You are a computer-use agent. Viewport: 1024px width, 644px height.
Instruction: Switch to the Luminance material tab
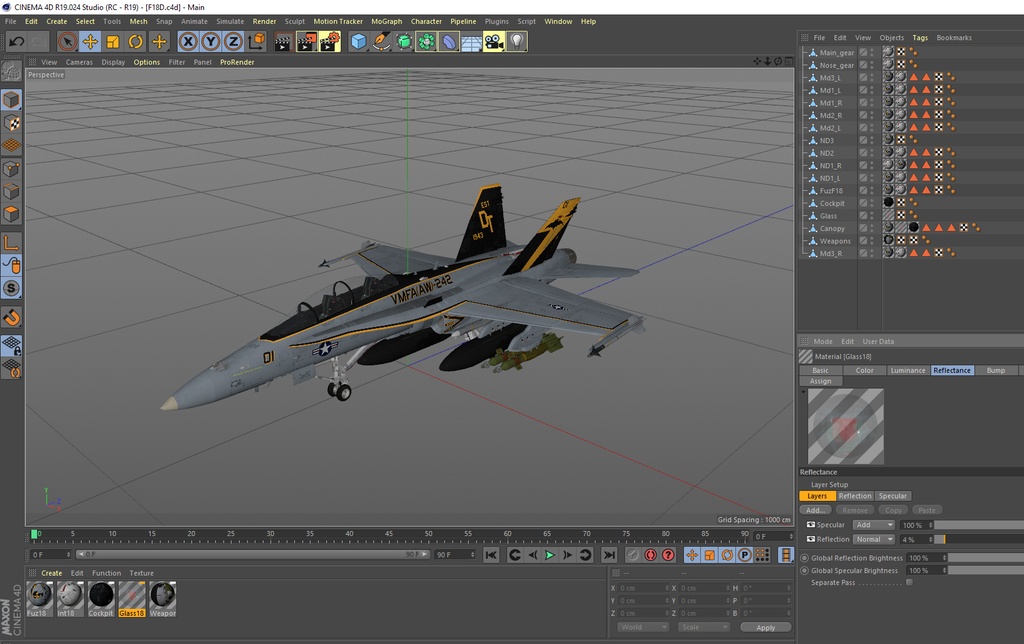(x=907, y=370)
